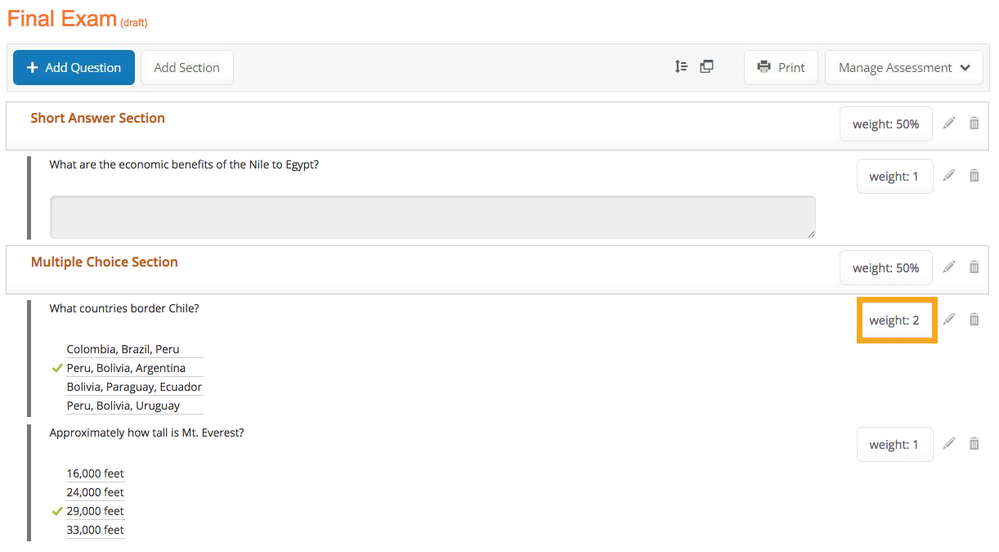Choose the 33,000 feet answer option
This screenshot has height=552, width=999.
point(95,530)
